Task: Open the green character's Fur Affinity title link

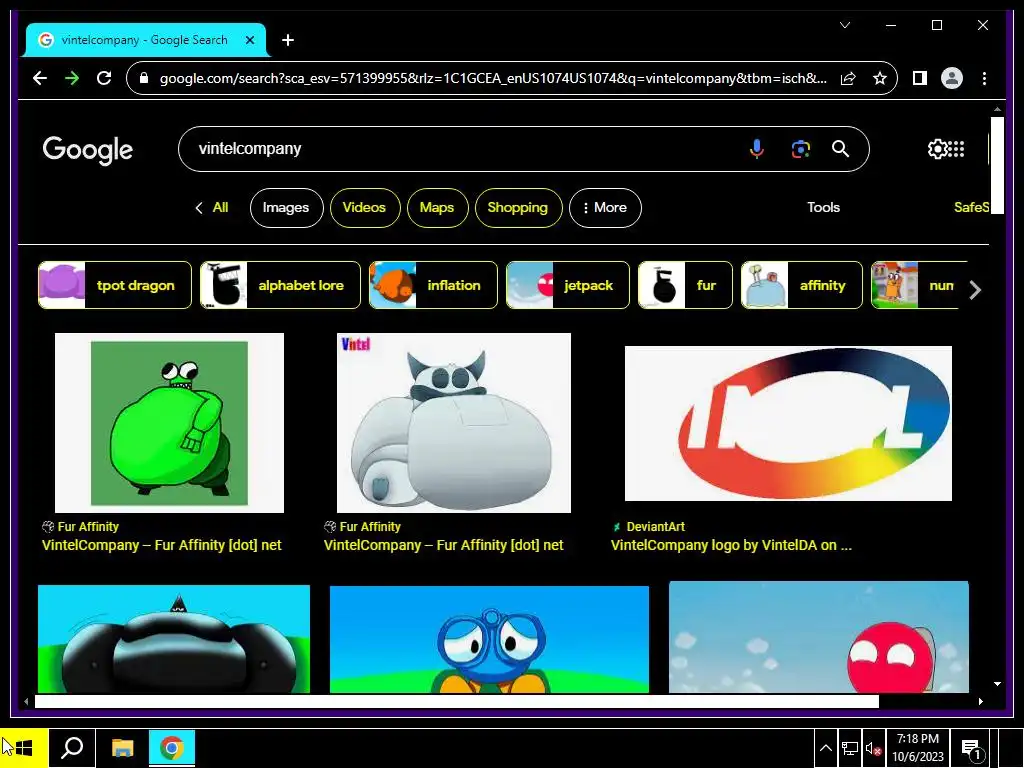Action: click(161, 545)
